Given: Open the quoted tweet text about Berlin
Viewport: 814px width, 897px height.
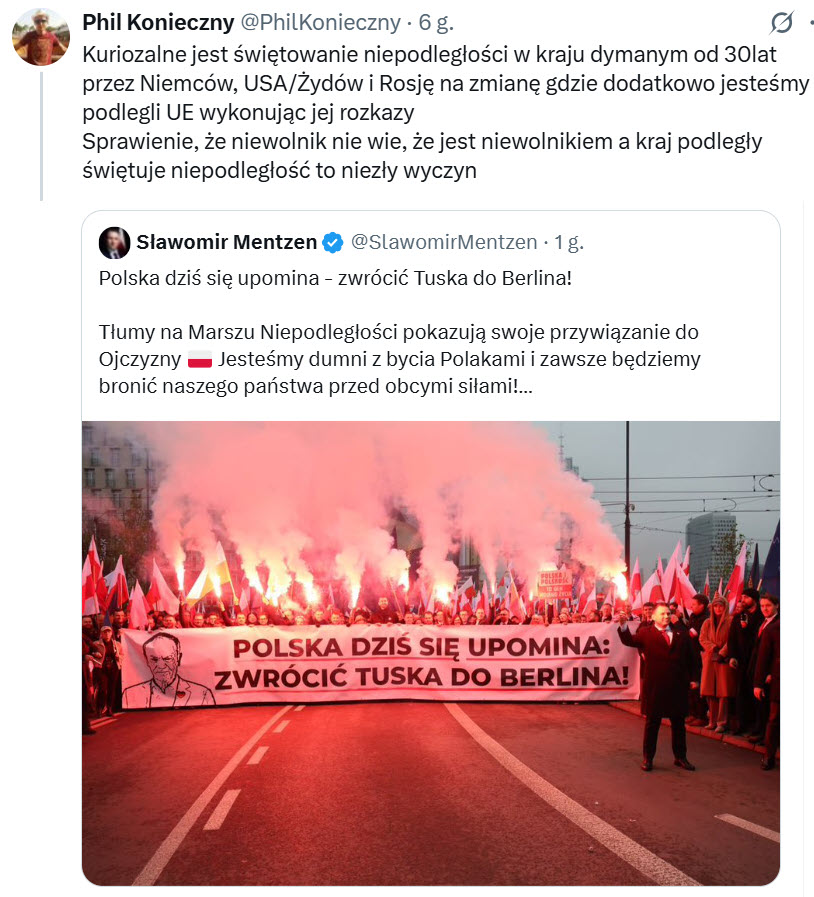Looking at the screenshot, I should [x=335, y=278].
